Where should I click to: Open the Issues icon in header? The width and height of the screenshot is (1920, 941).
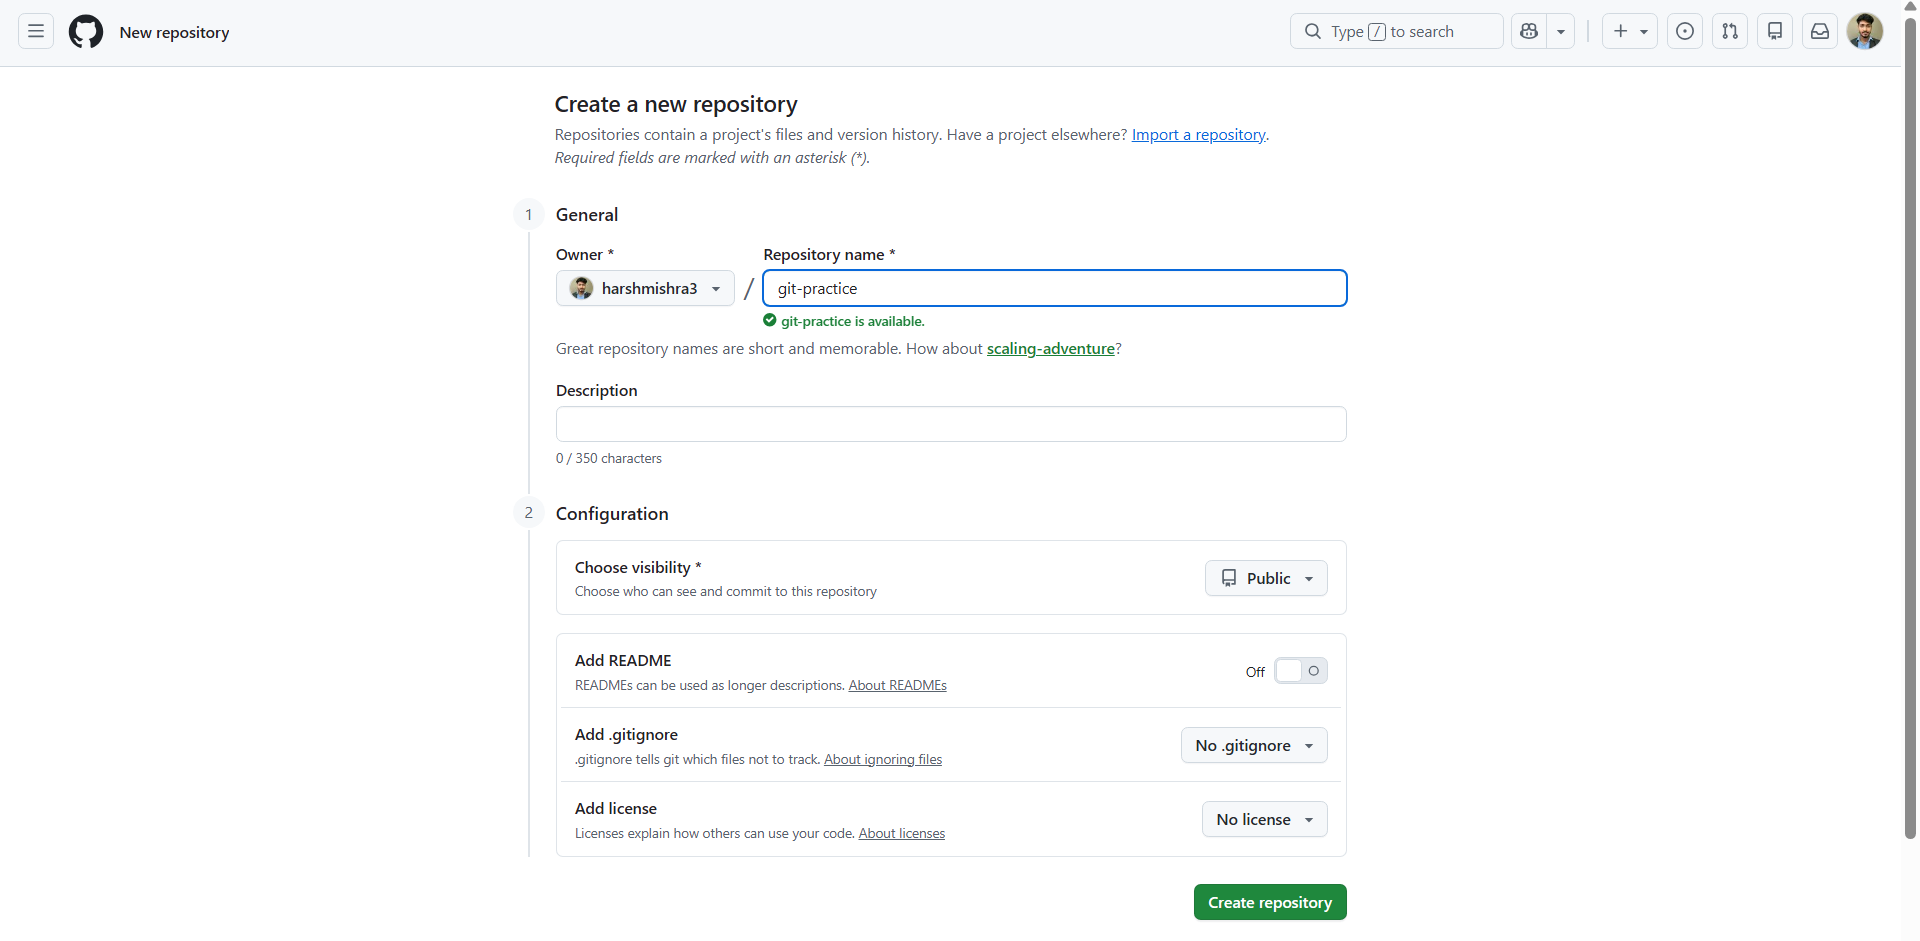click(x=1685, y=32)
